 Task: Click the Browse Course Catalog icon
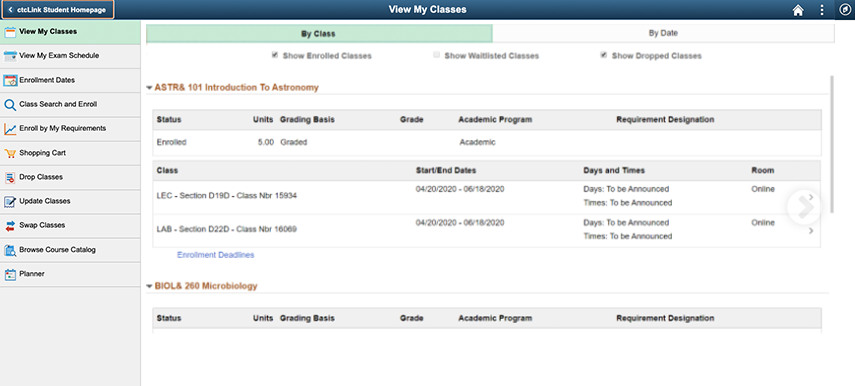click(10, 250)
